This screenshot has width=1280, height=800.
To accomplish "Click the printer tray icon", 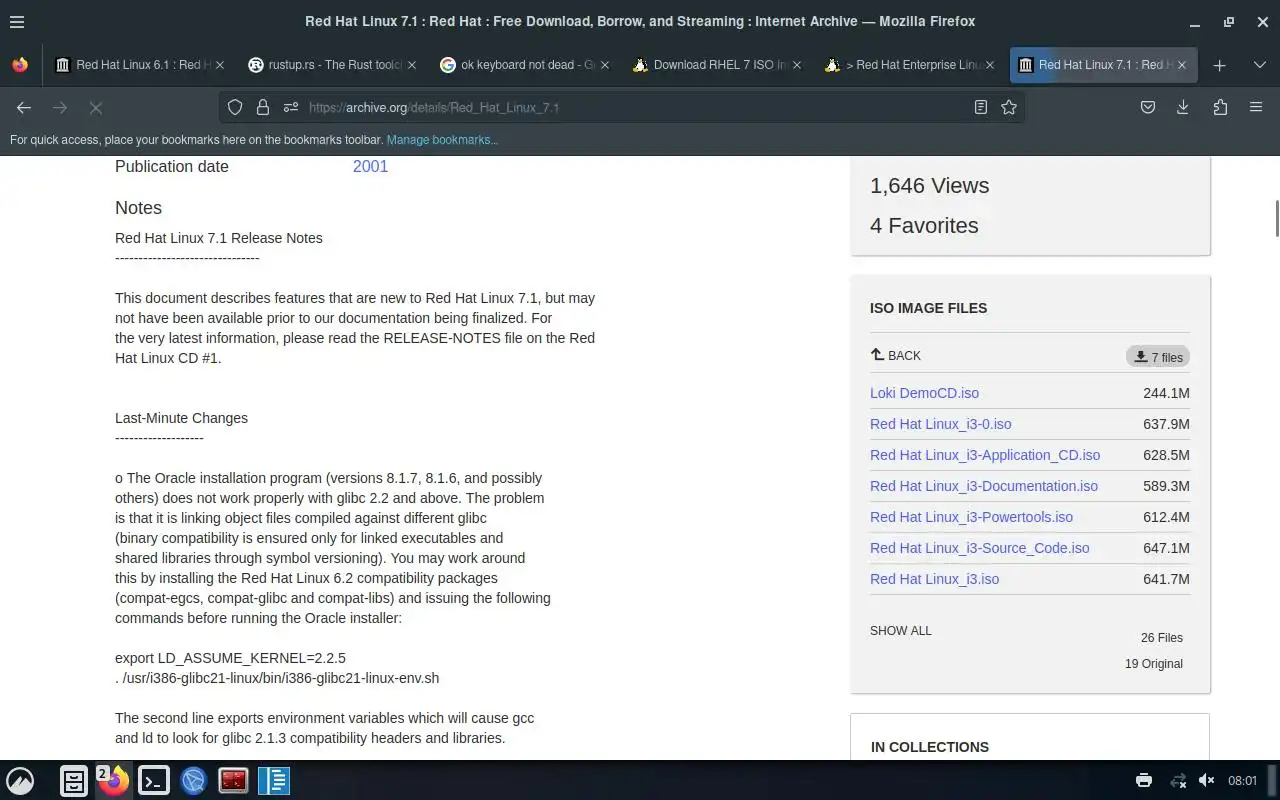I will pyautogui.click(x=1144, y=781).
